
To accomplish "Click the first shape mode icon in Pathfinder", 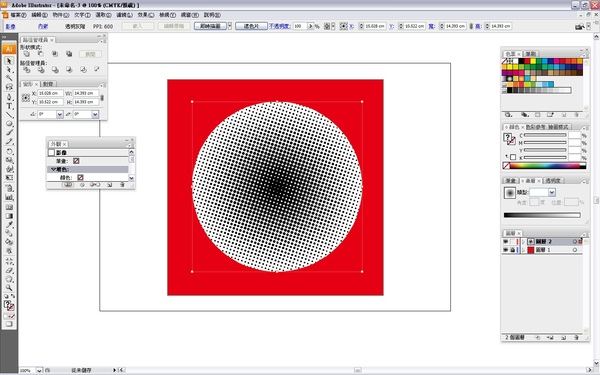I will pyautogui.click(x=26, y=54).
